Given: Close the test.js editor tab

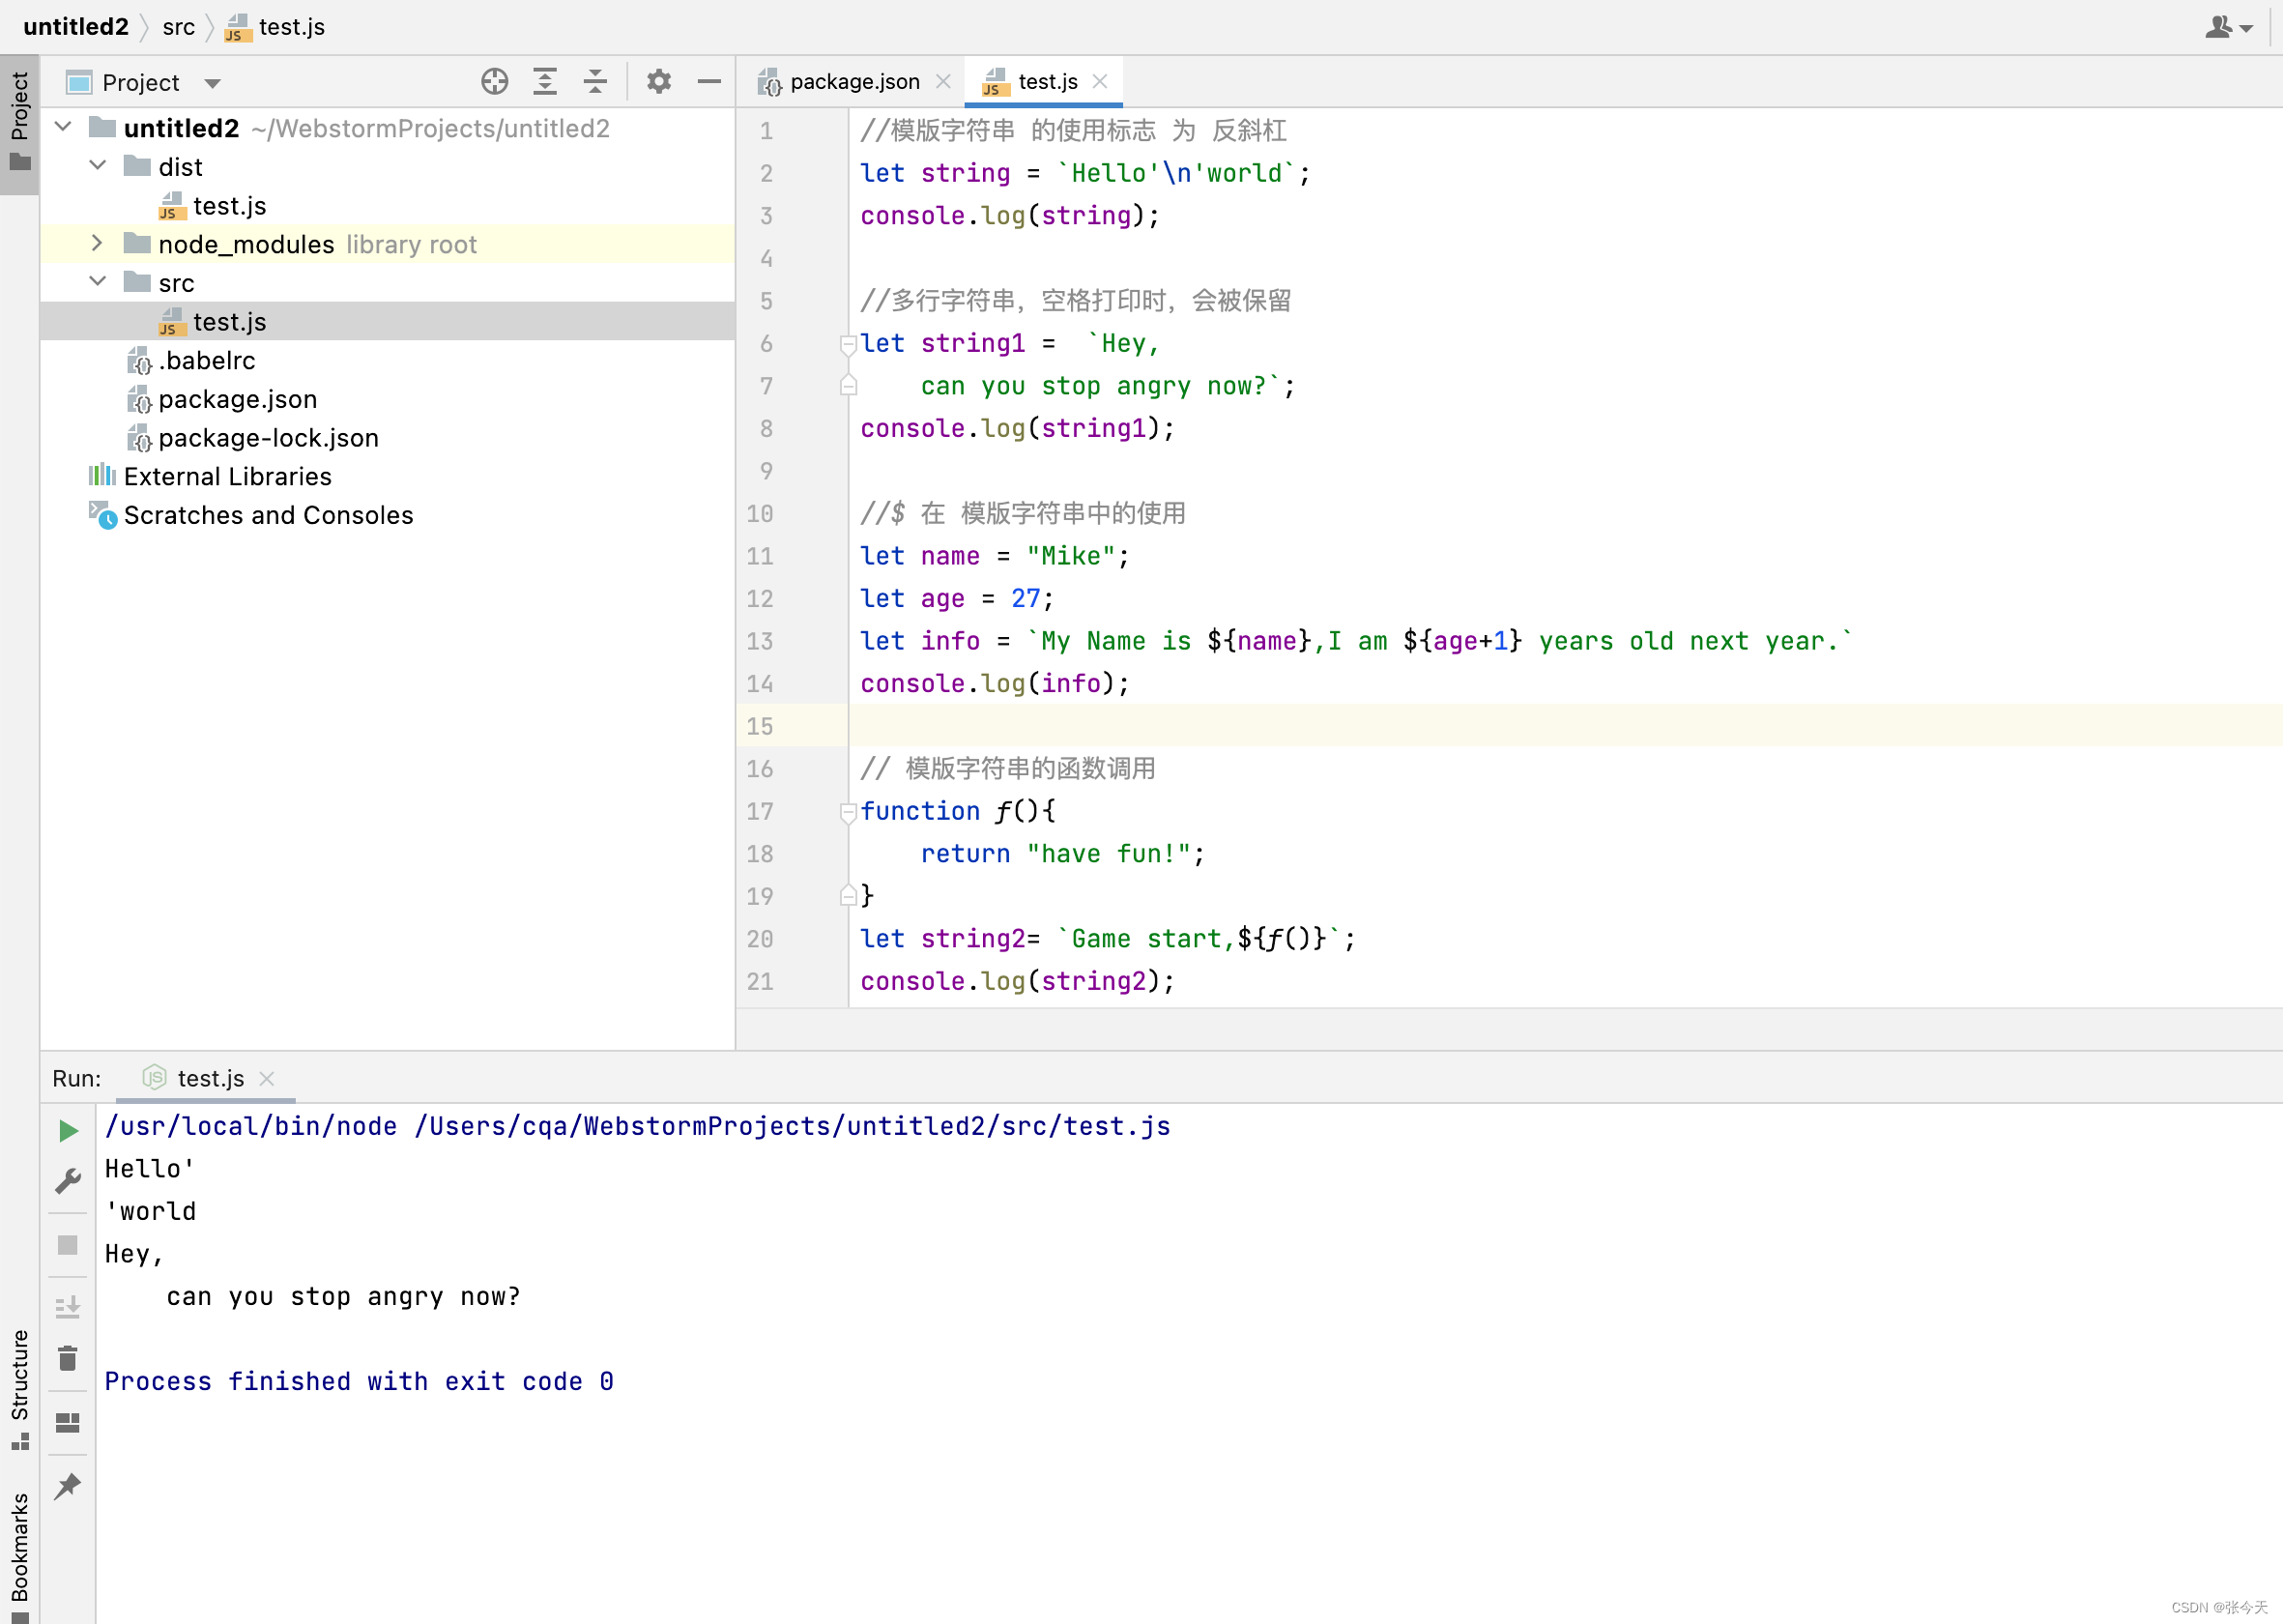Looking at the screenshot, I should click(1100, 82).
